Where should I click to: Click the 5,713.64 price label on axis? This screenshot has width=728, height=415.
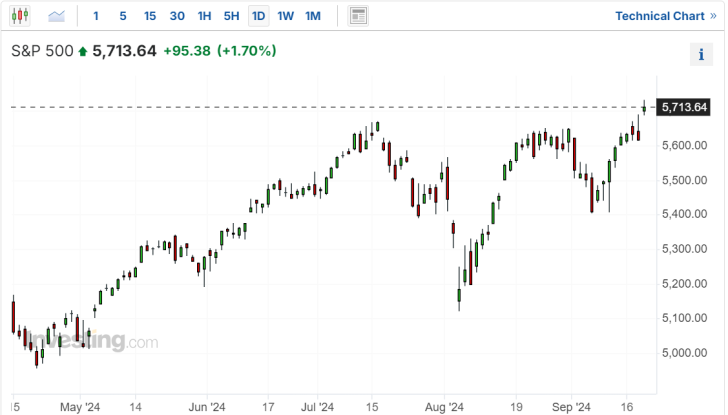coord(684,107)
